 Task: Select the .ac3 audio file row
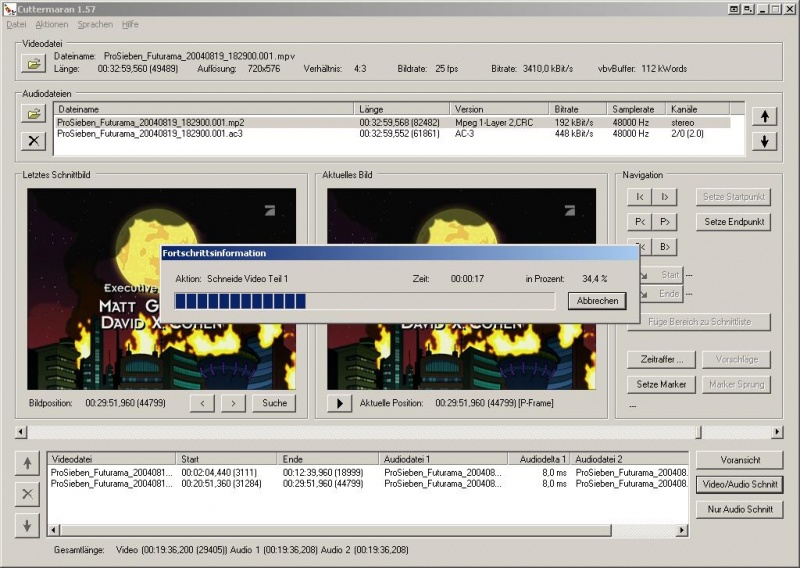click(x=200, y=133)
